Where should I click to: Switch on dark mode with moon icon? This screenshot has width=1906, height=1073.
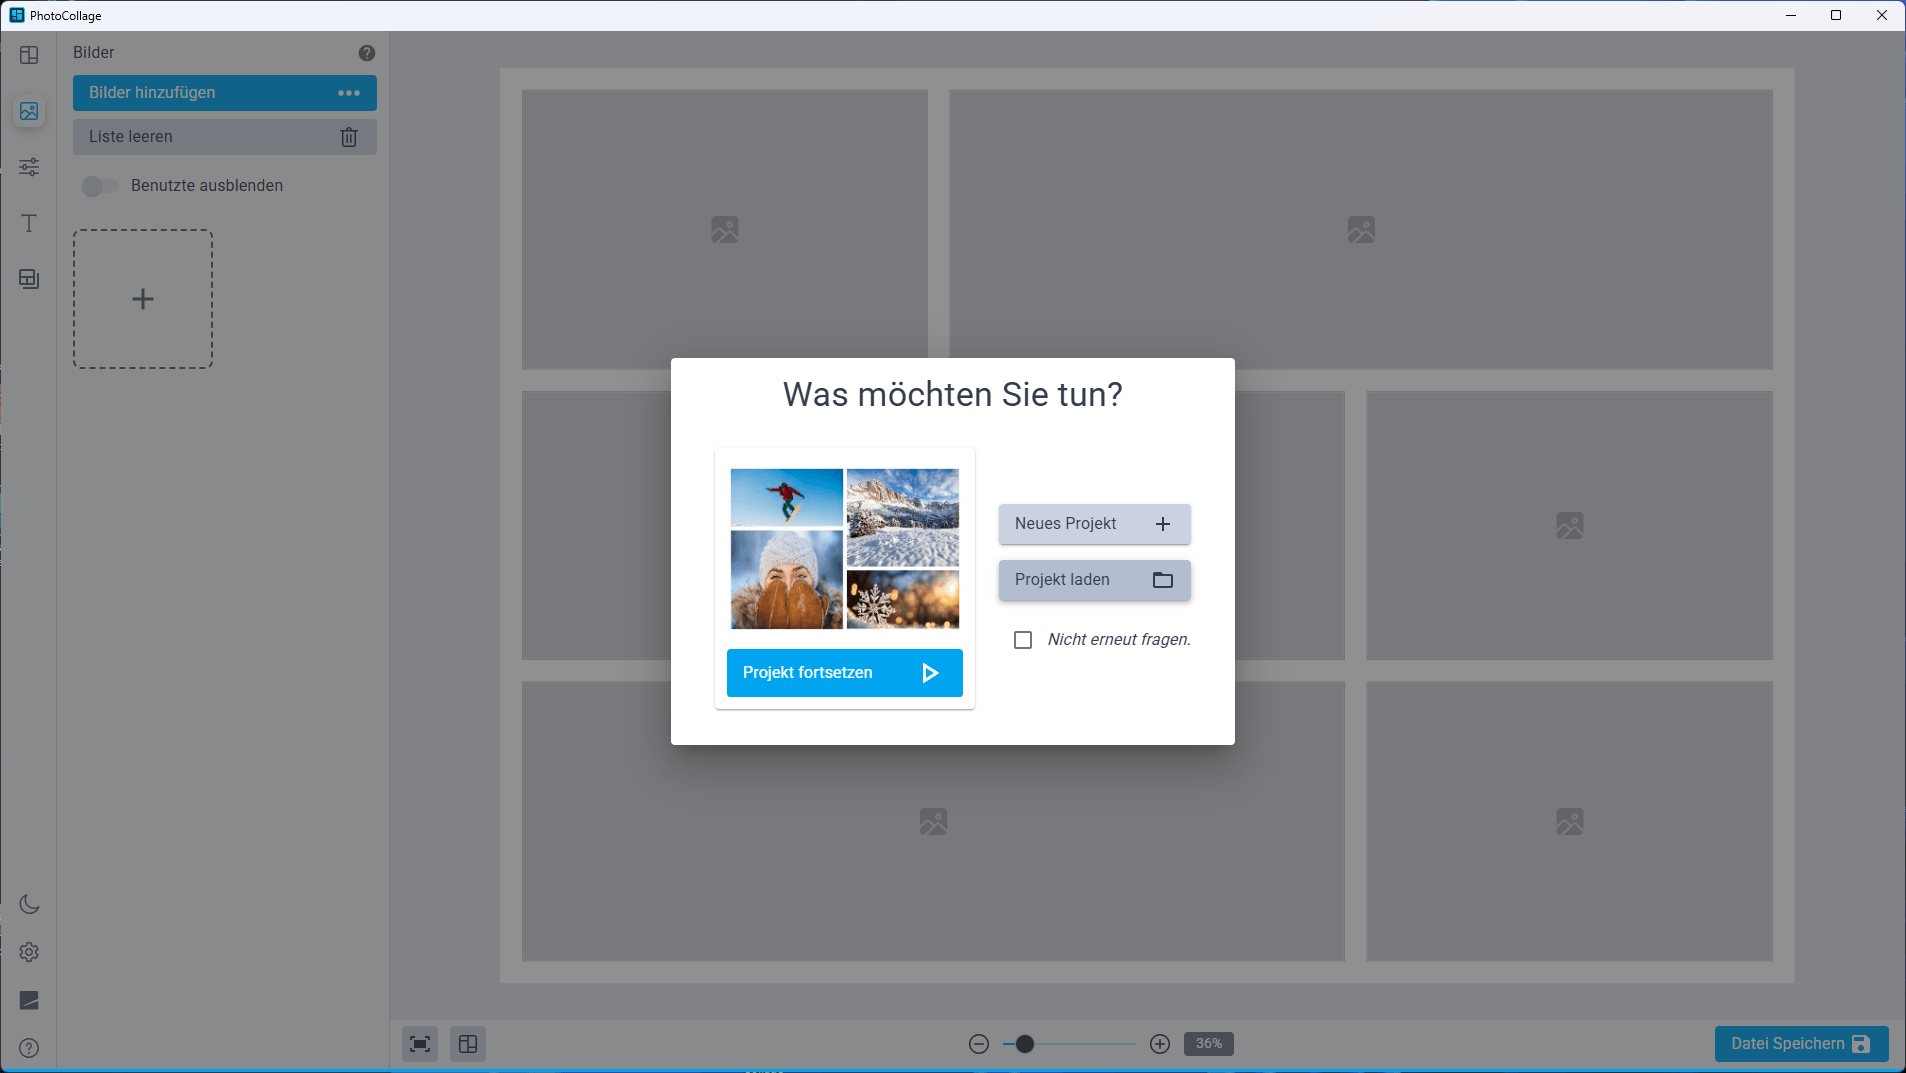29,904
